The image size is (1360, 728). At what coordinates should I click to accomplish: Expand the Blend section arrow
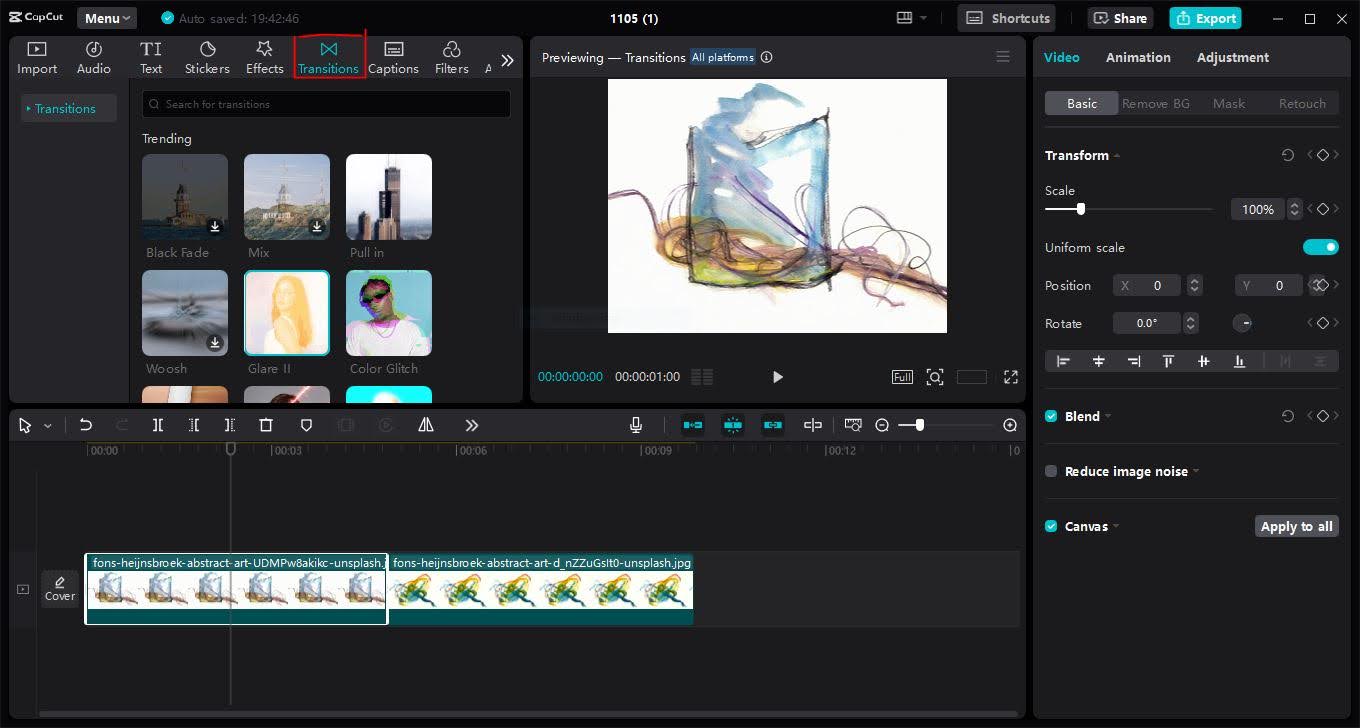tap(1108, 417)
